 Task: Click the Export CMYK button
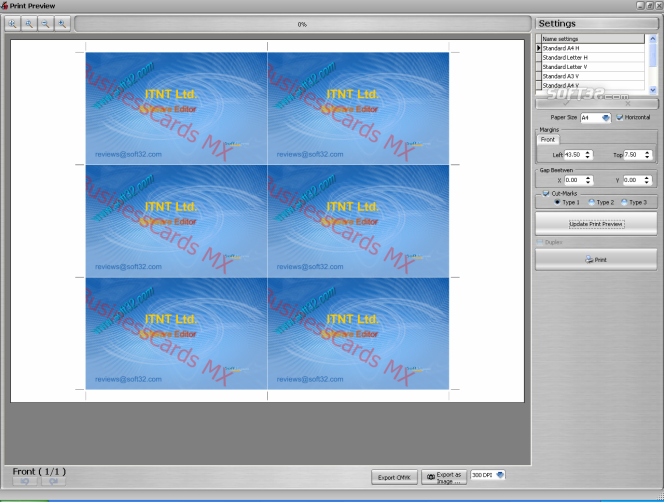click(x=394, y=477)
